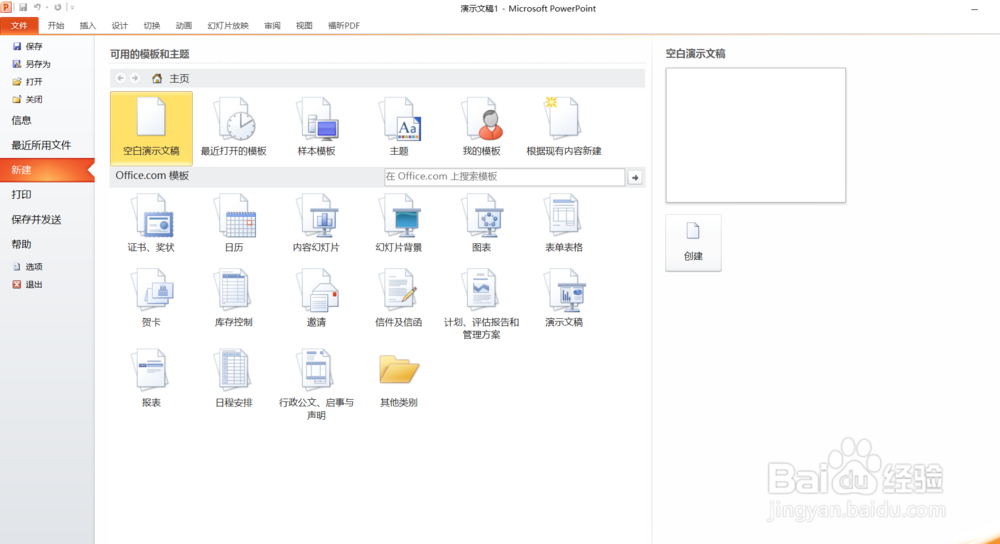Click the Office.com template search field

[504, 177]
